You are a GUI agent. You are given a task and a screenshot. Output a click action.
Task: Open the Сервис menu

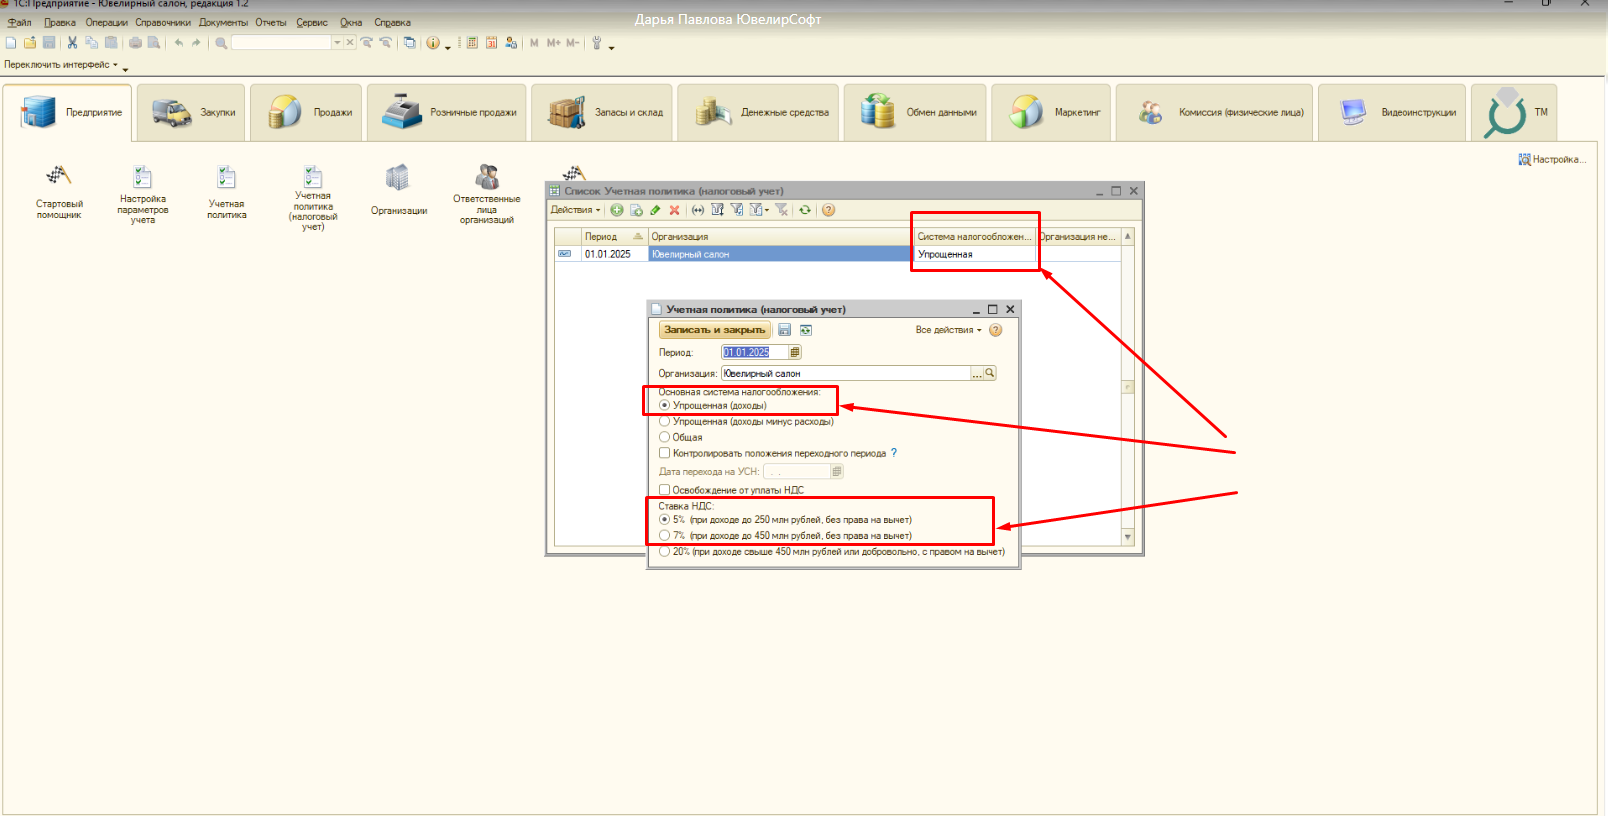tap(312, 22)
